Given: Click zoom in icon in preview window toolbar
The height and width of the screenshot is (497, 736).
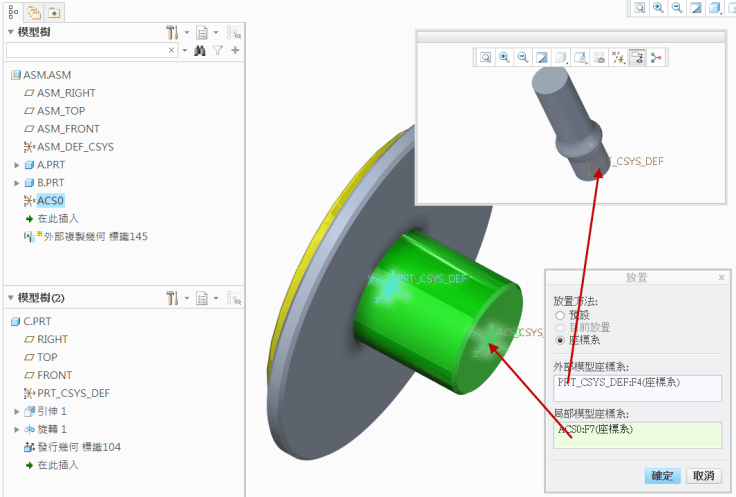Looking at the screenshot, I should click(504, 58).
